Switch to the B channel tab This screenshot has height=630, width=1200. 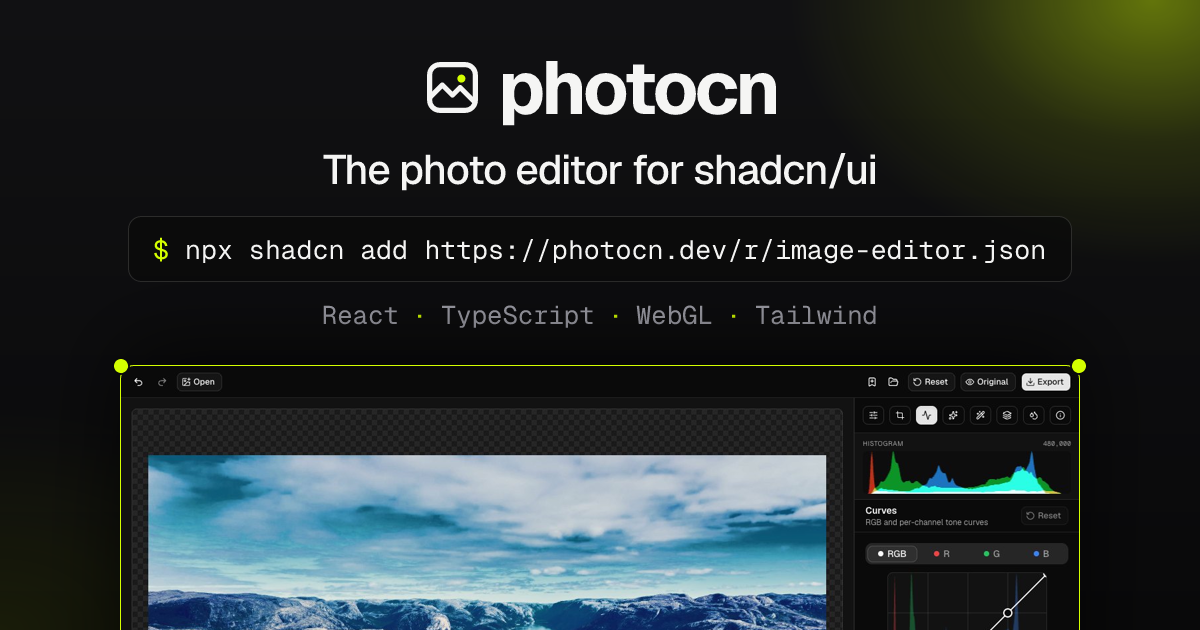[1042, 553]
